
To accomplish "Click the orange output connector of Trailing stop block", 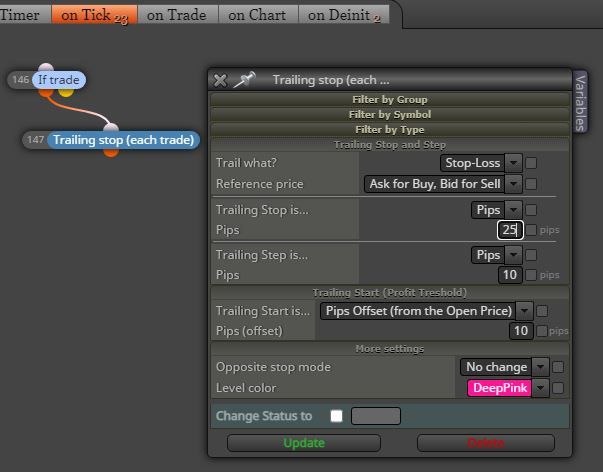I will coord(111,152).
